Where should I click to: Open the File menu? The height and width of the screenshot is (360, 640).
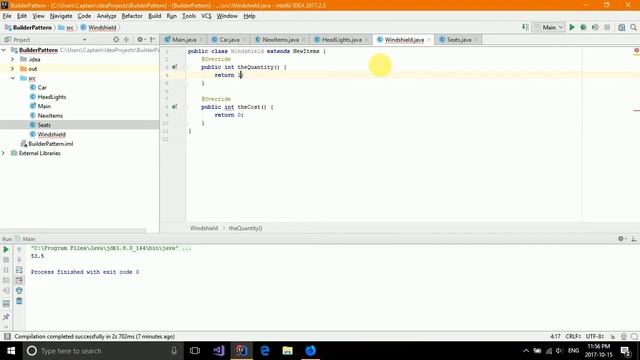click(x=7, y=16)
